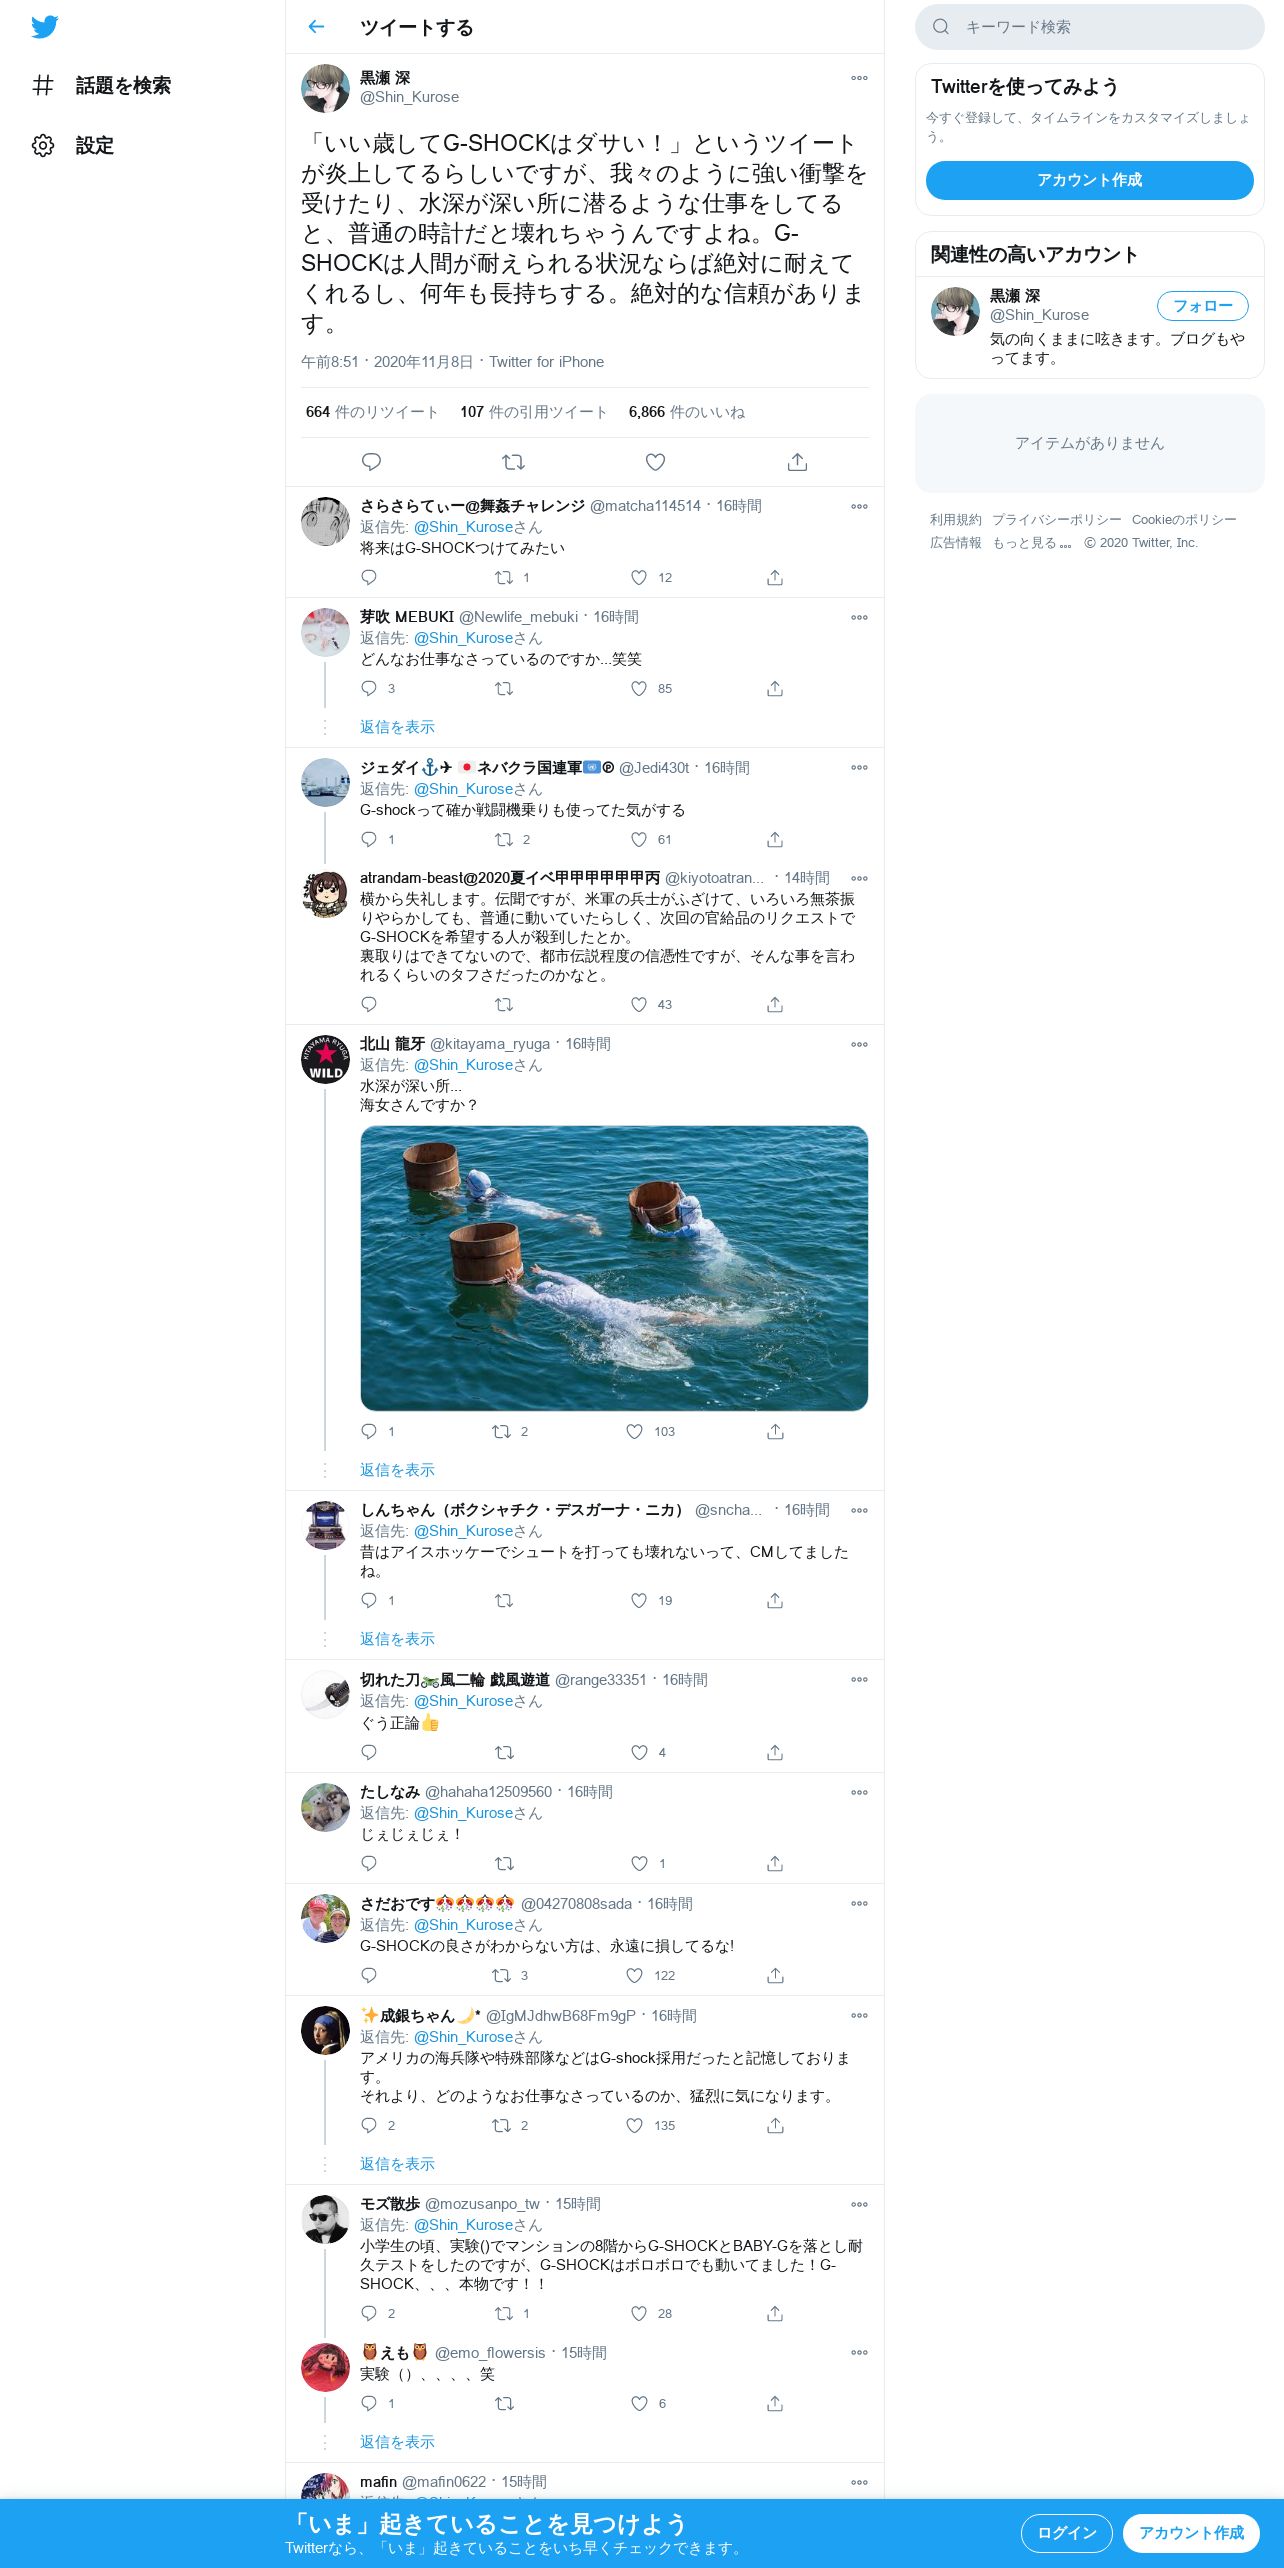
Task: Click the Twitter bird logo
Action: (44, 27)
